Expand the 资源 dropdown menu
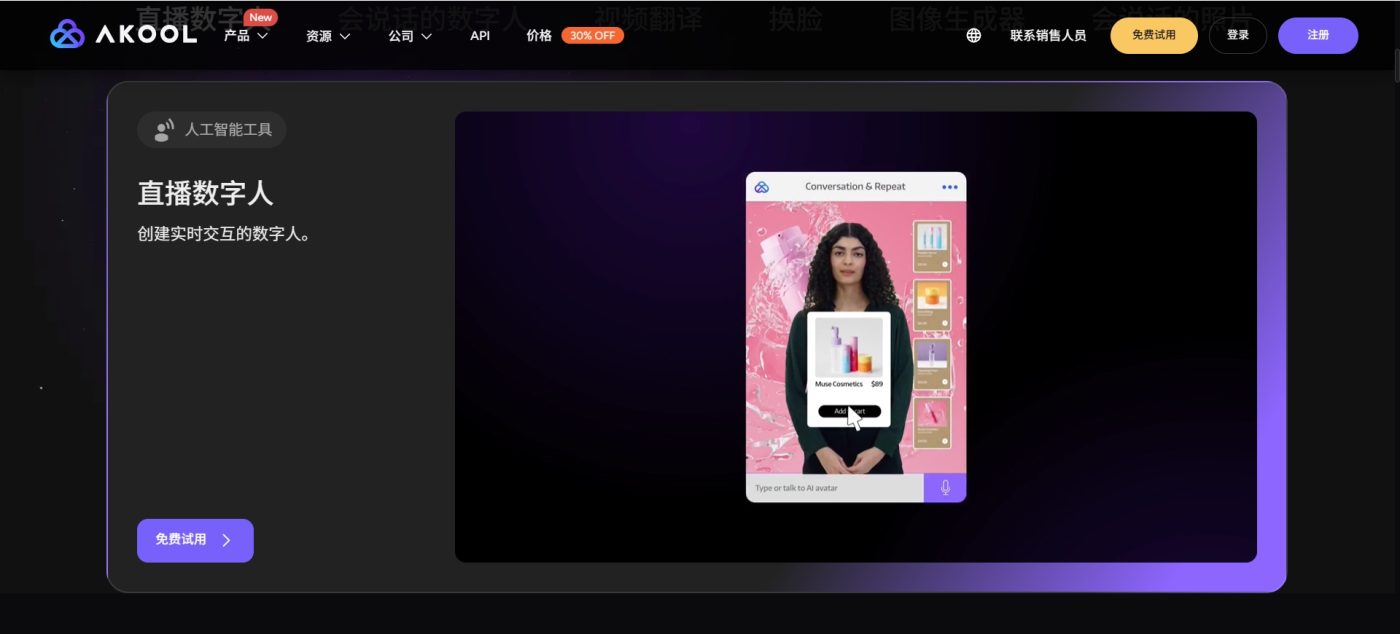 coord(328,36)
